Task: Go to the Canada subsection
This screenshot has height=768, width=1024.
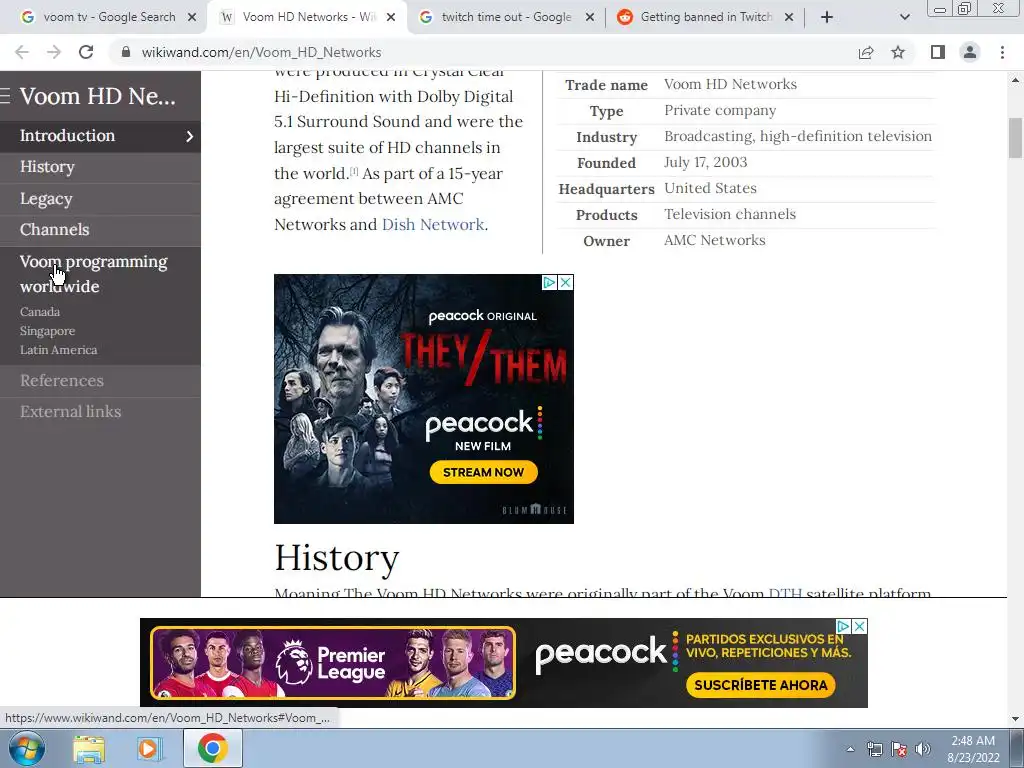Action: (x=40, y=312)
